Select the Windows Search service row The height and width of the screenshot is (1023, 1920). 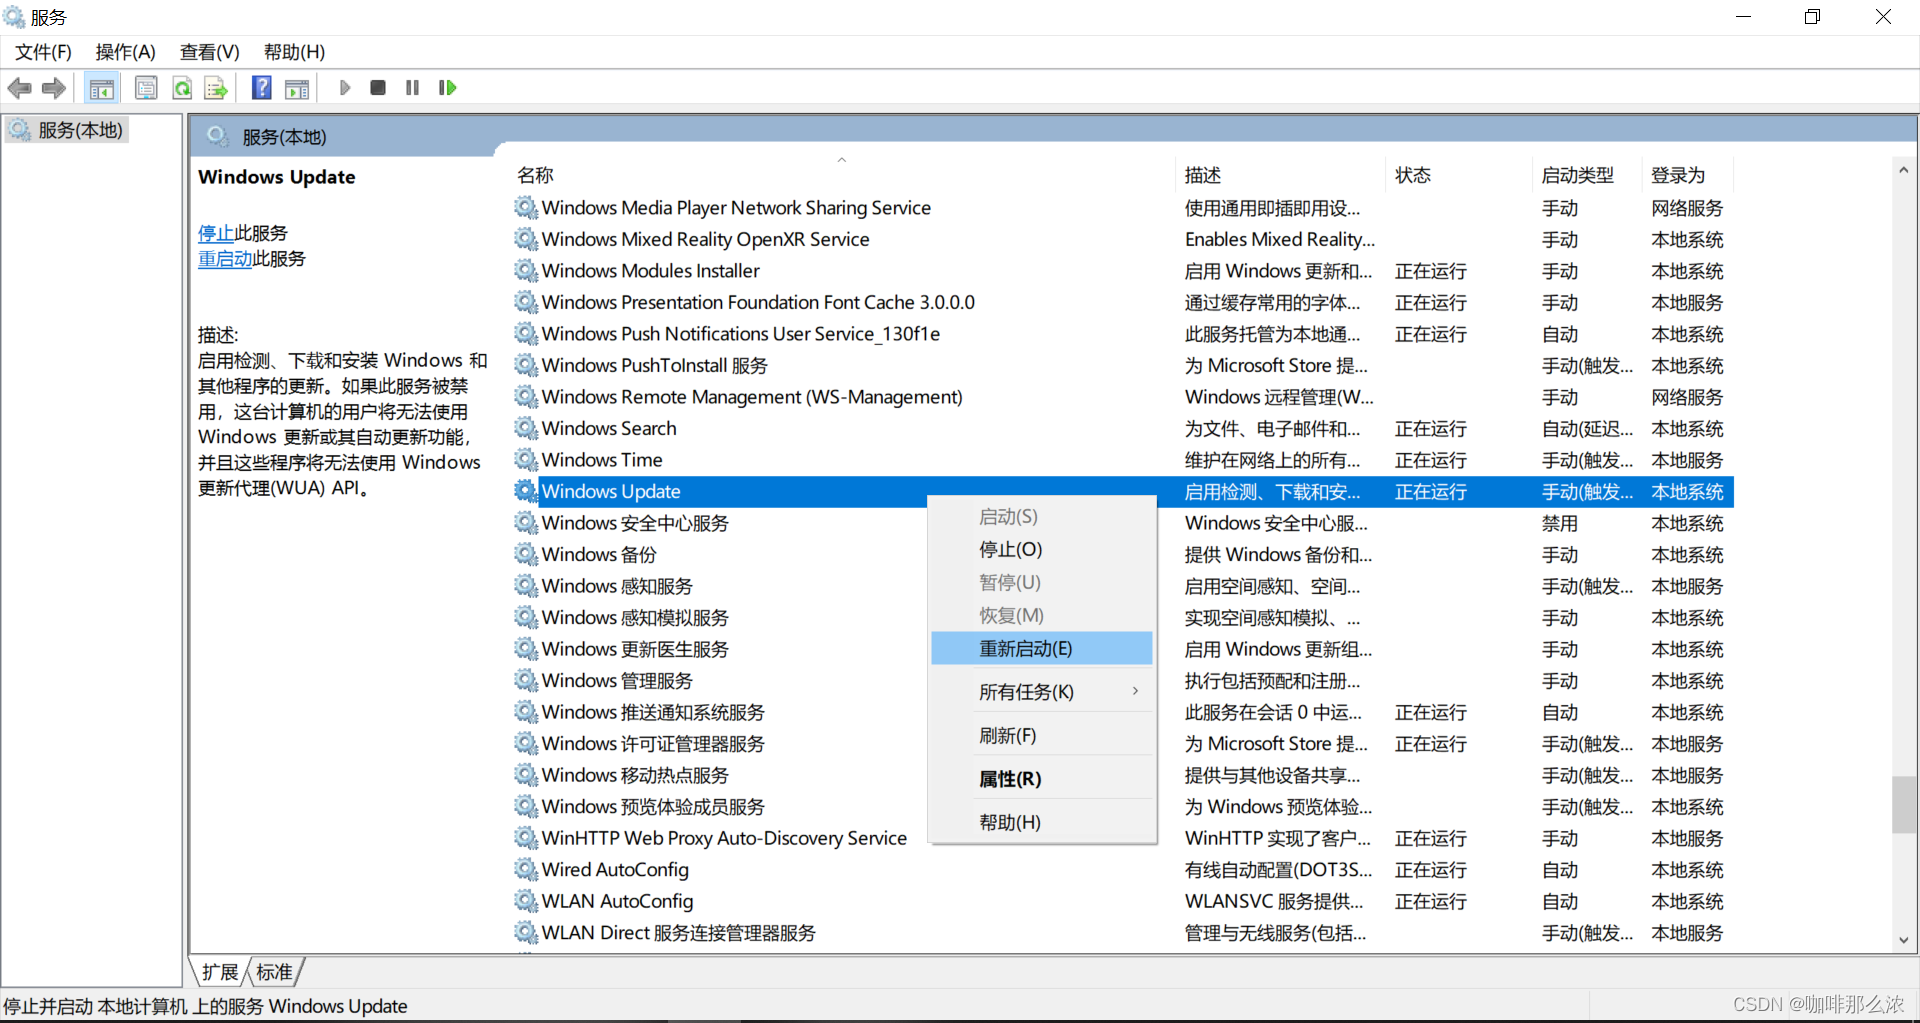point(608,428)
